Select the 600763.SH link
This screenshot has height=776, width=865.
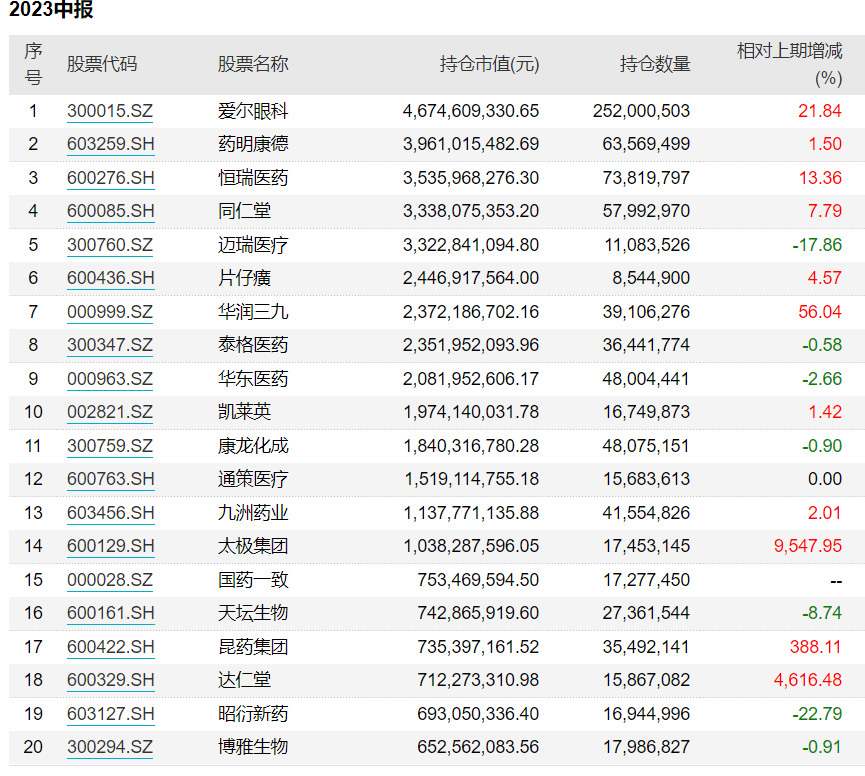click(x=110, y=479)
